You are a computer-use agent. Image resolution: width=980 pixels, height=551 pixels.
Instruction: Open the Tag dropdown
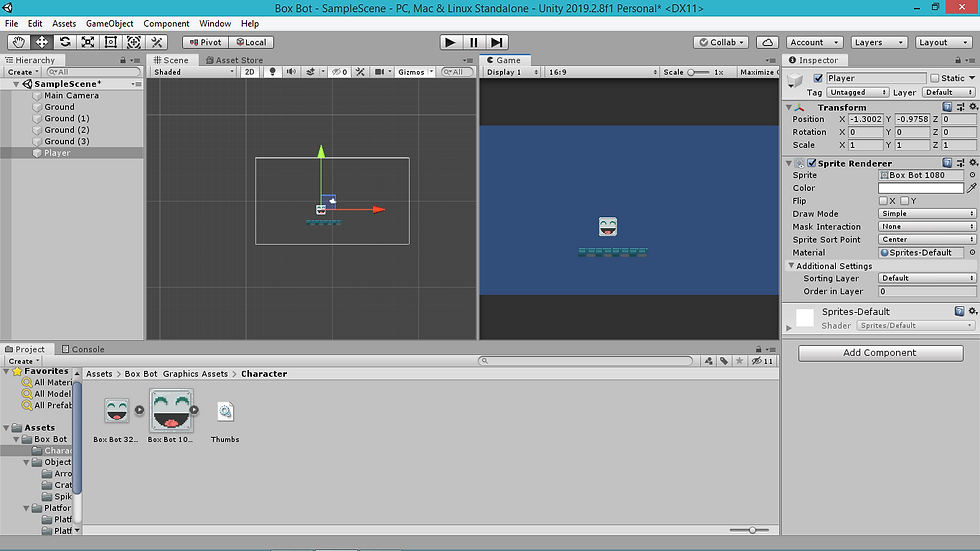858,92
